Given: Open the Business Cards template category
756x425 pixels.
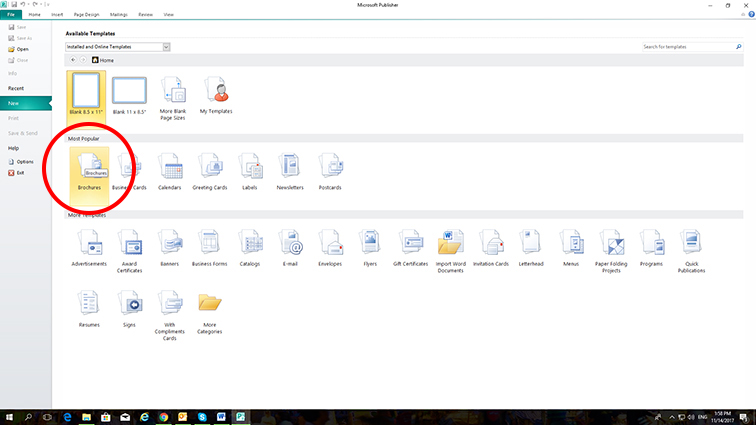Looking at the screenshot, I should [129, 171].
